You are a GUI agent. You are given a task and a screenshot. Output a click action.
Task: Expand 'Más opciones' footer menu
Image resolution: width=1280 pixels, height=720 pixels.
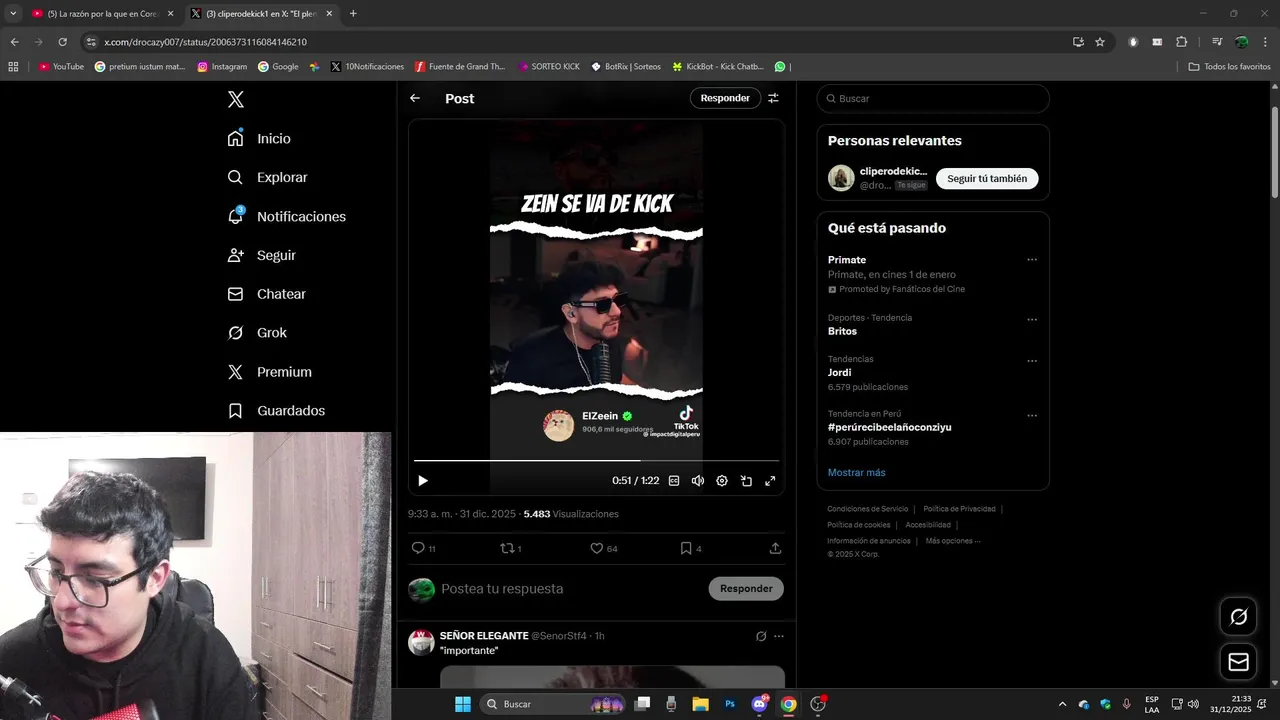point(953,541)
